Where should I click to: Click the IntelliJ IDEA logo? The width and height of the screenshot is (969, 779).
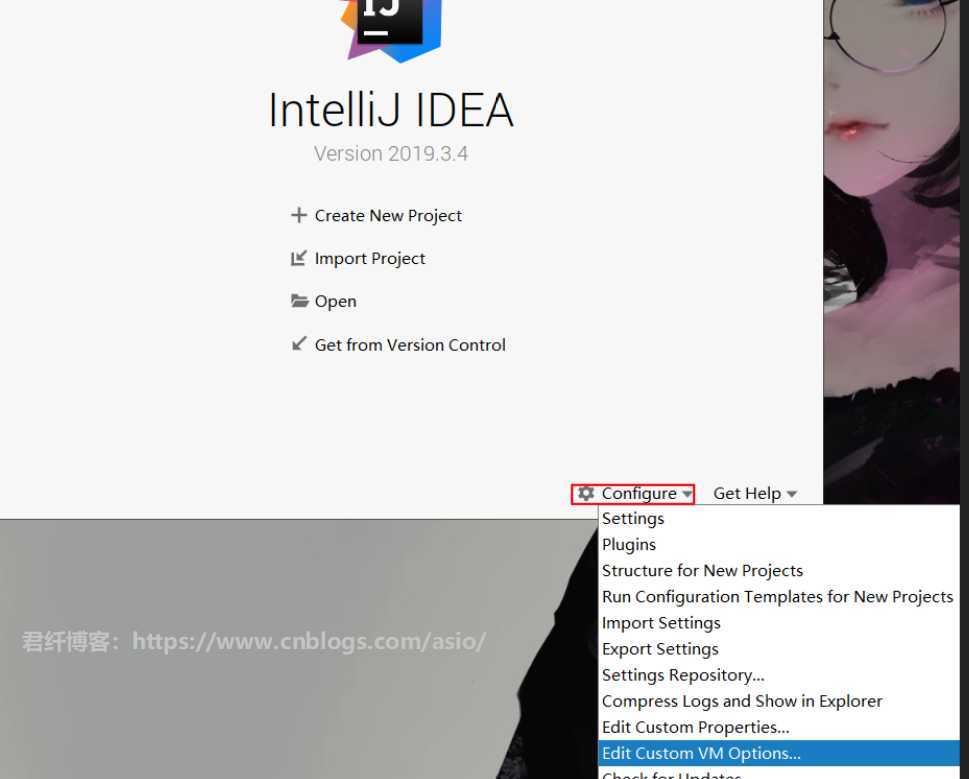click(391, 29)
